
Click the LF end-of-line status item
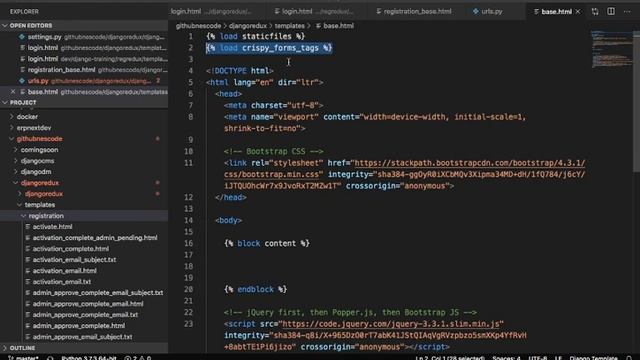pyautogui.click(x=558, y=358)
